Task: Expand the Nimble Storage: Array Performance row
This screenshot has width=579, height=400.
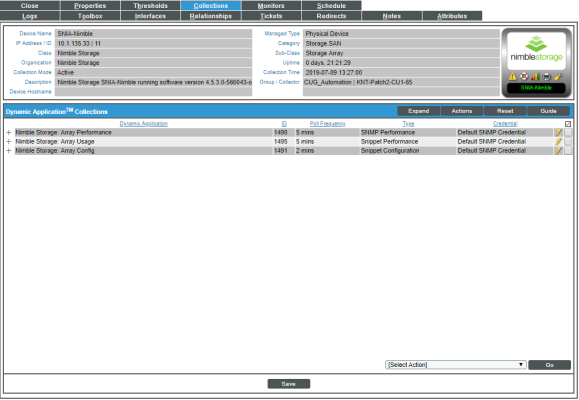Action: 9,132
